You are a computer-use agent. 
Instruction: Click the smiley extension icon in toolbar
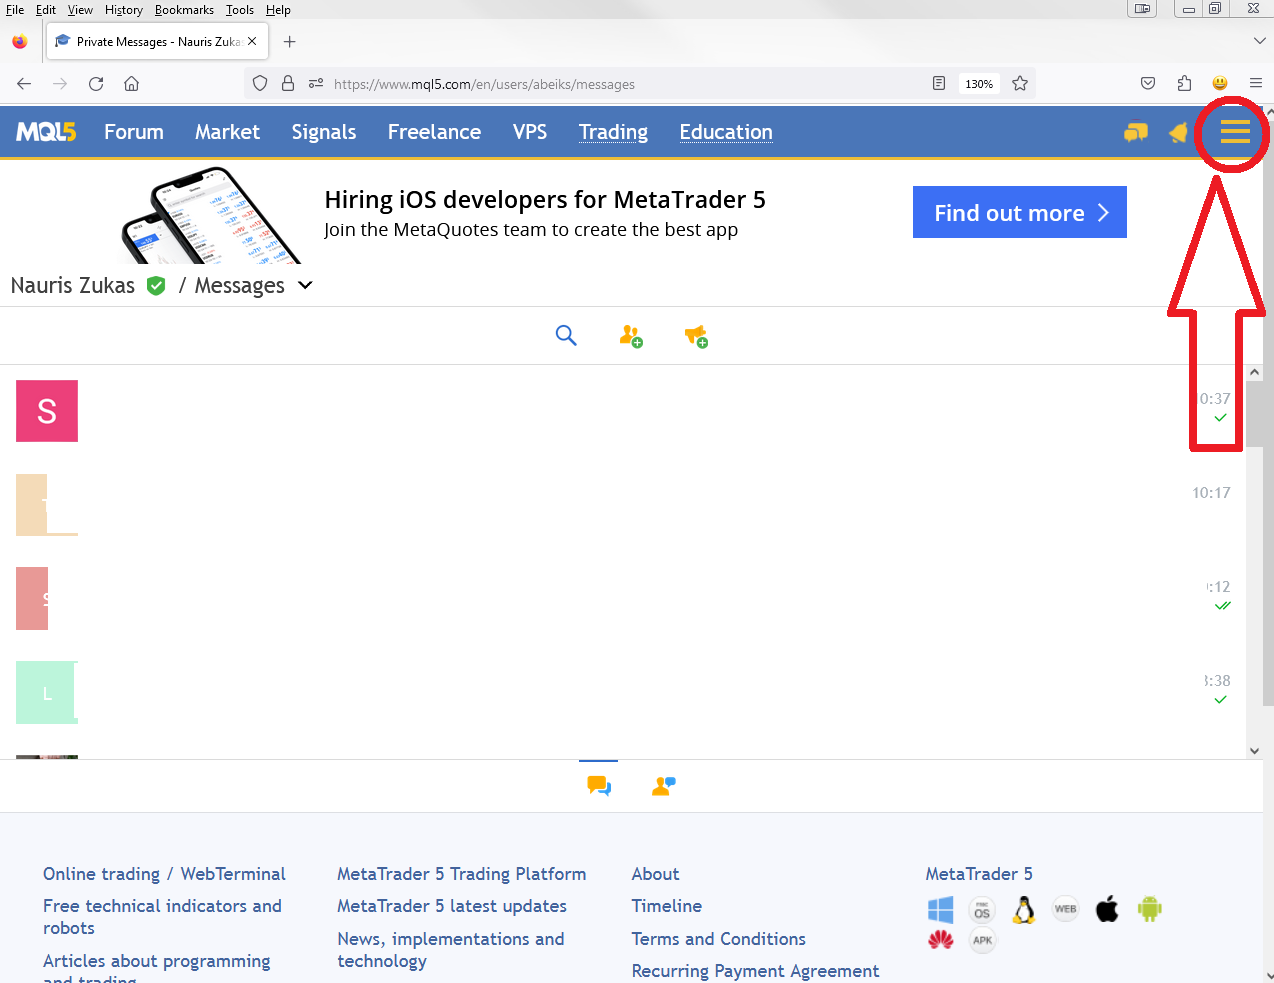coord(1220,84)
